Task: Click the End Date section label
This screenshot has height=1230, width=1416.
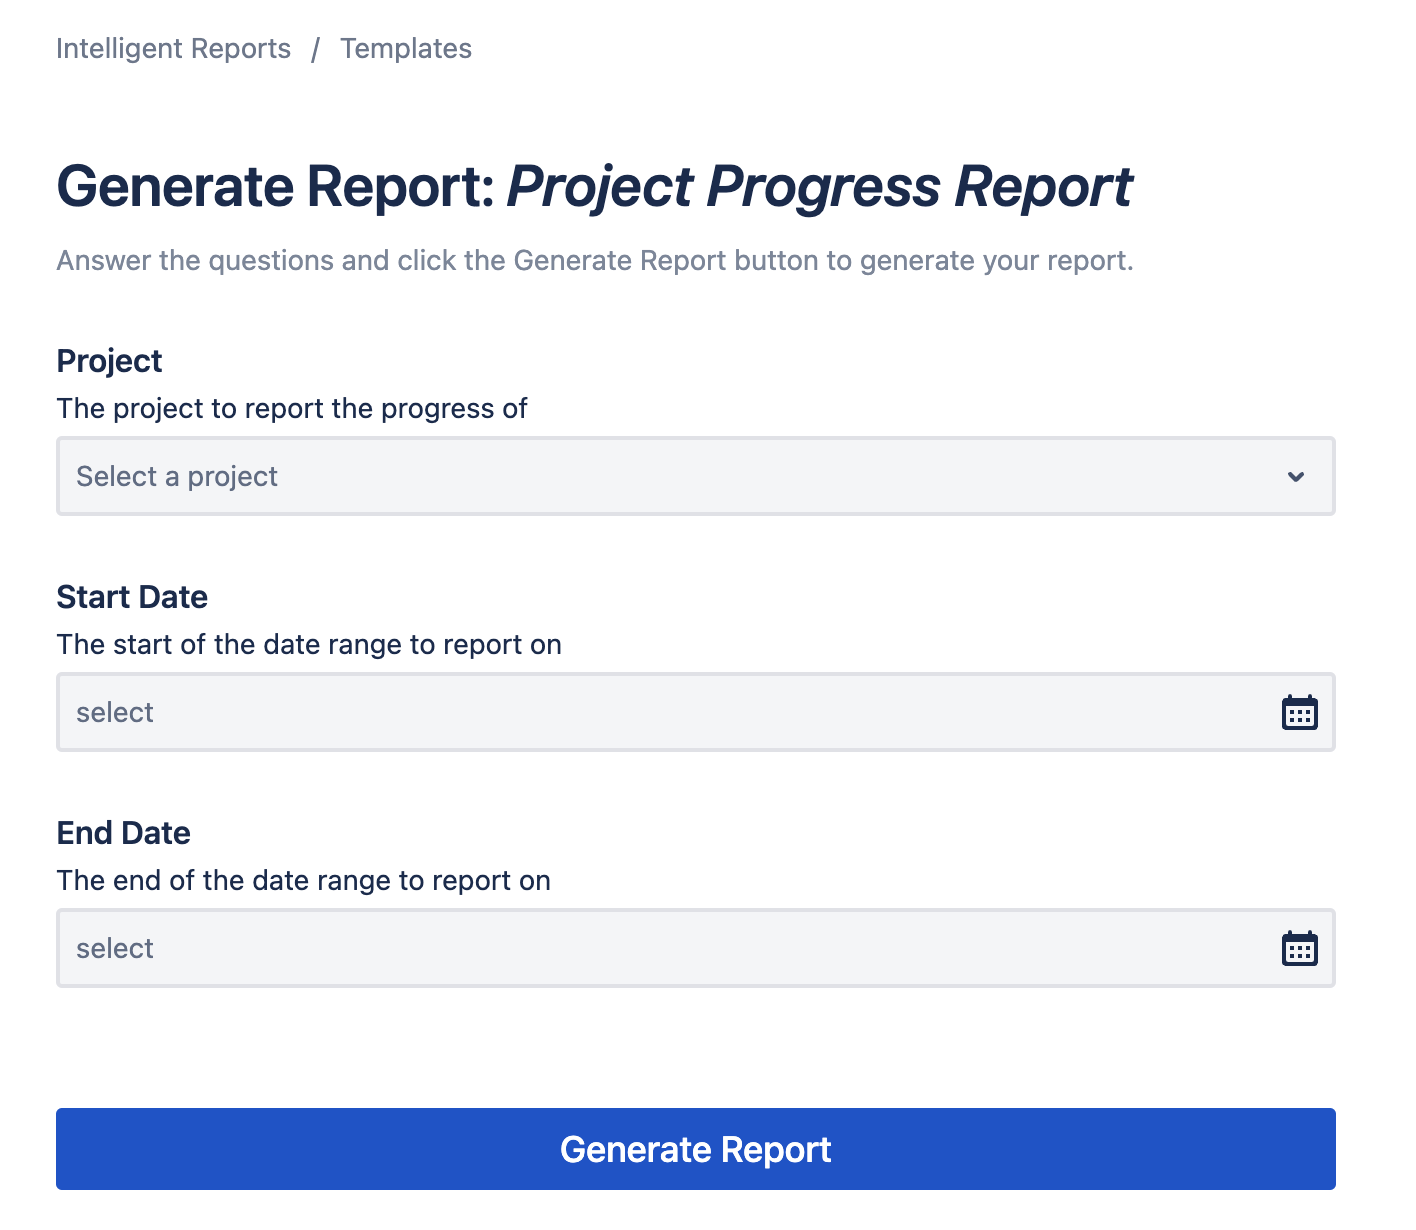Action: coord(123,832)
